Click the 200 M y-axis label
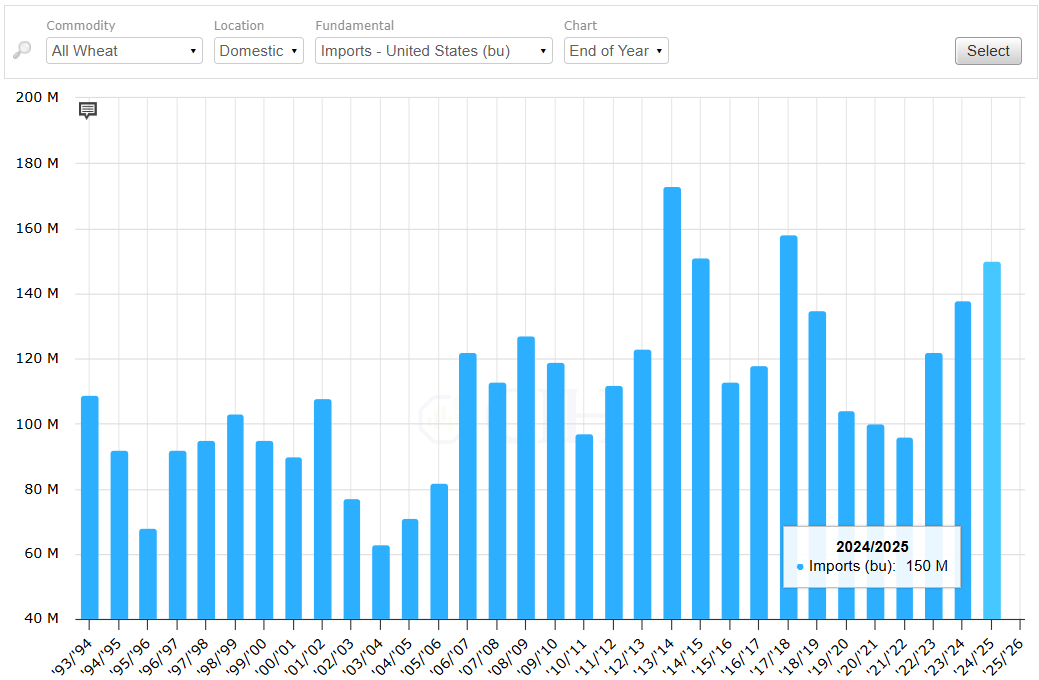 point(39,97)
